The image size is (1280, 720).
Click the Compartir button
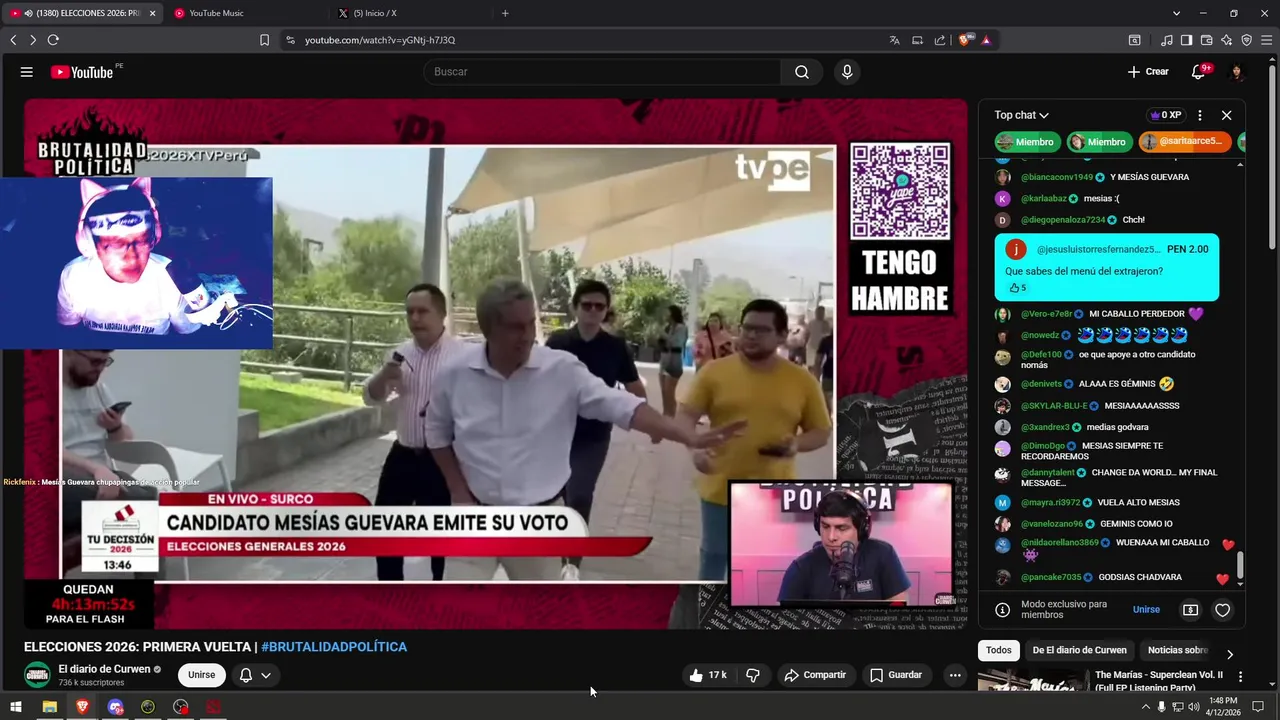[x=815, y=675]
